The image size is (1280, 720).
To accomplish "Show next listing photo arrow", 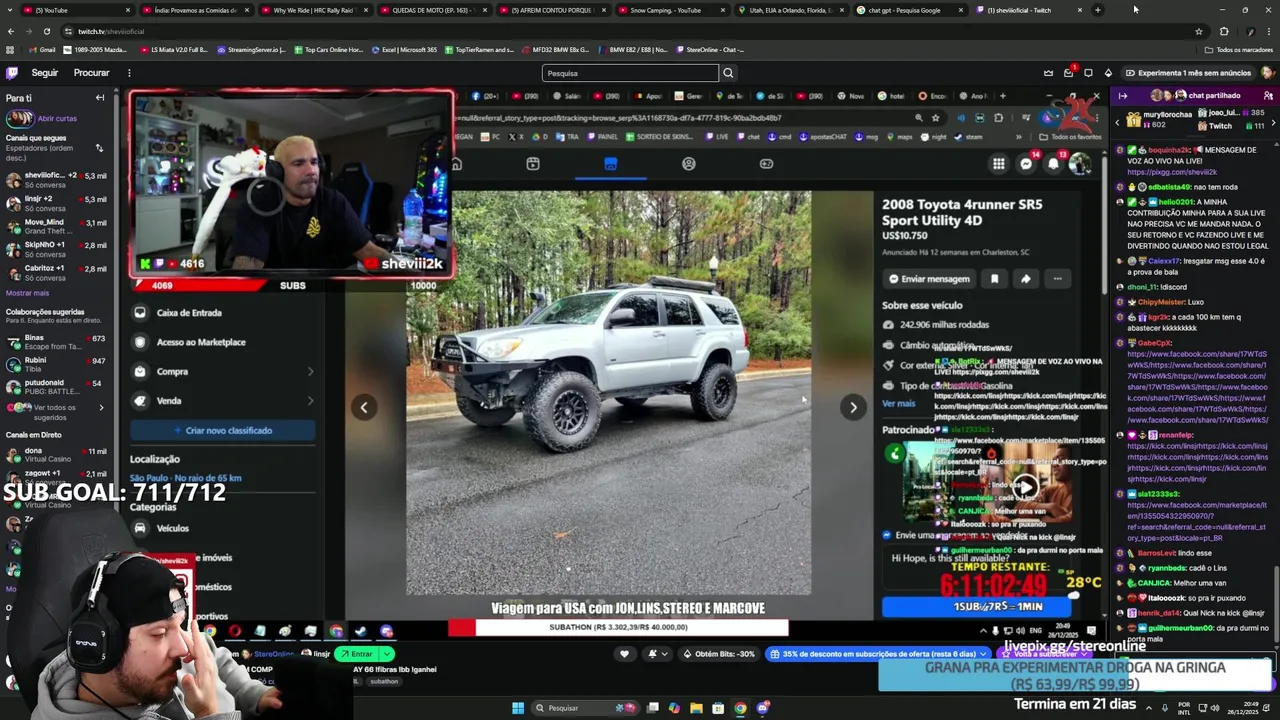I will (x=853, y=407).
